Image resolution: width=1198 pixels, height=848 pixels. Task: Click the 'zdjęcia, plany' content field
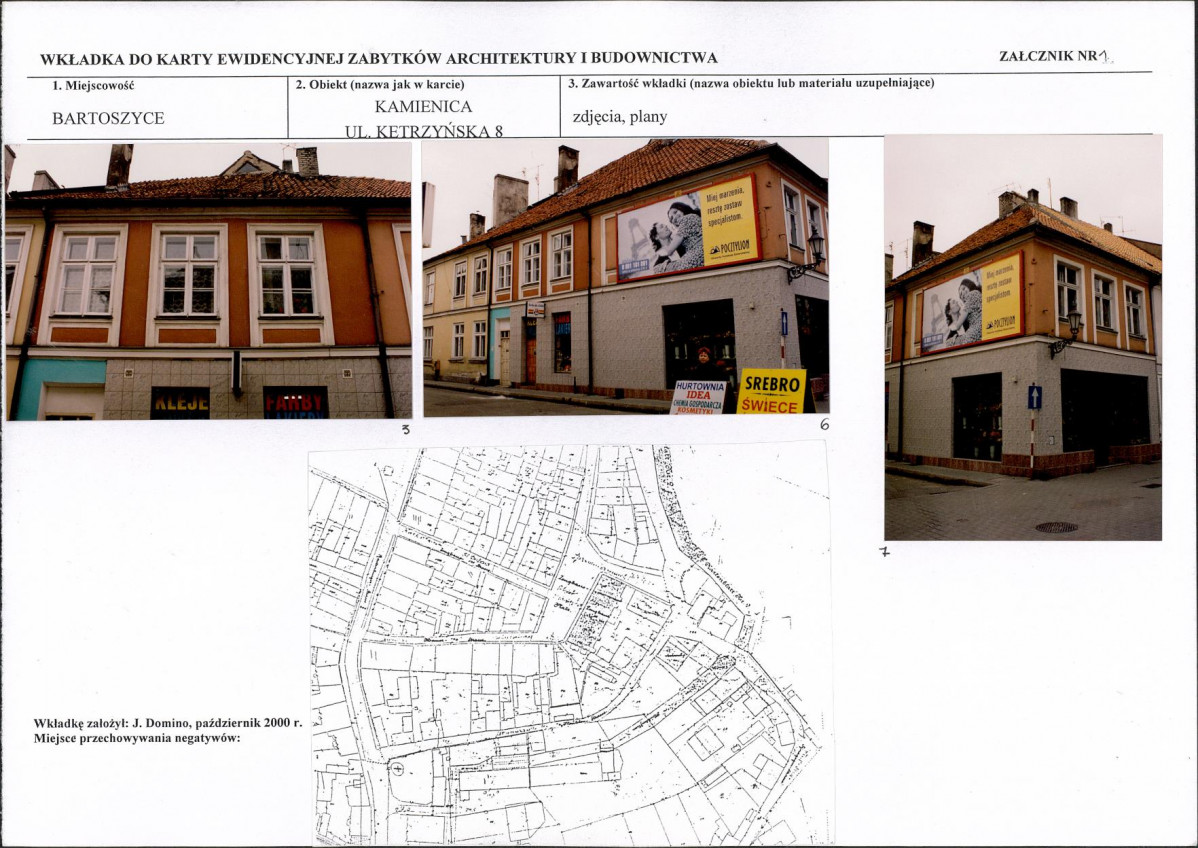point(620,117)
